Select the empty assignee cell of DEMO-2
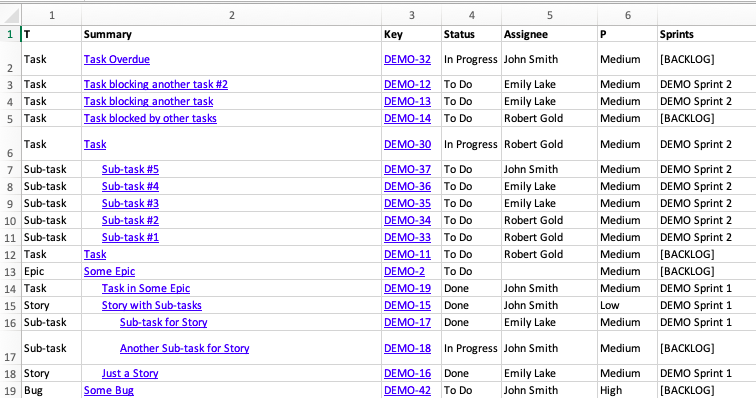Viewport: 756px width, 398px height. 549,271
